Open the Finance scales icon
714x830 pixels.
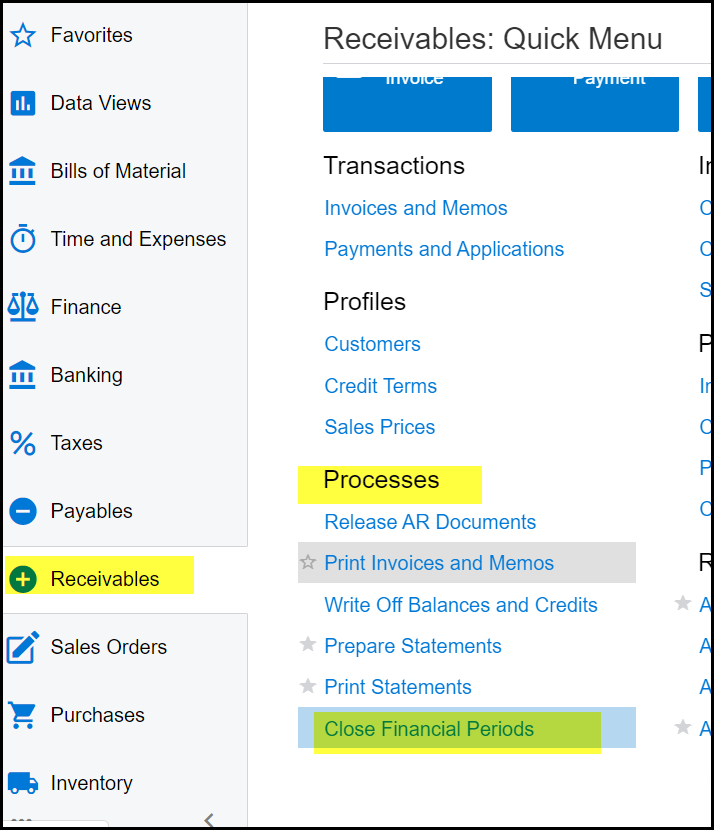(22, 307)
